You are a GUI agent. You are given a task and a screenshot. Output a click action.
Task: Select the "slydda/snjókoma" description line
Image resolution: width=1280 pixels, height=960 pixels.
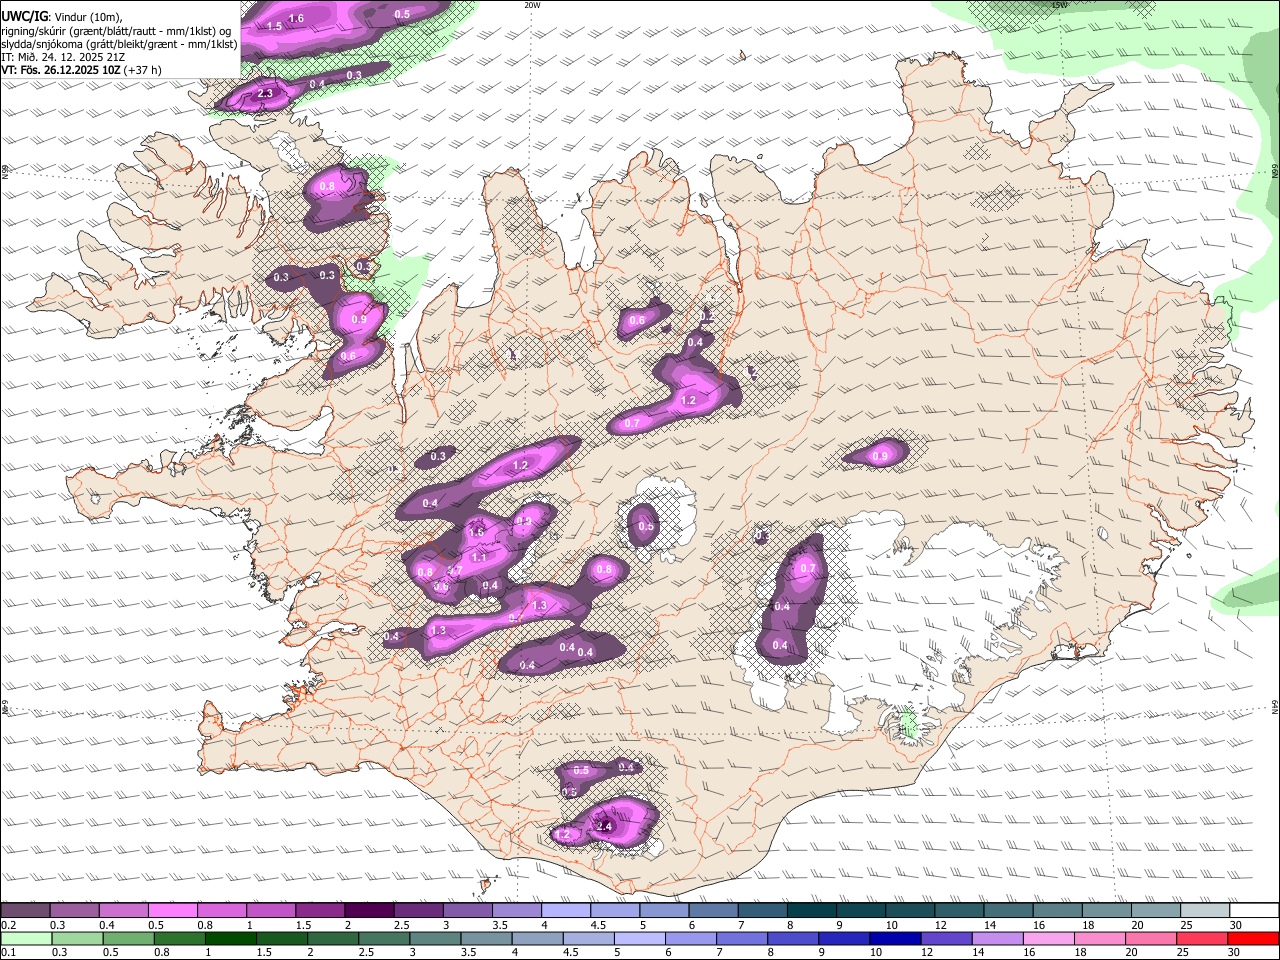coord(119,44)
